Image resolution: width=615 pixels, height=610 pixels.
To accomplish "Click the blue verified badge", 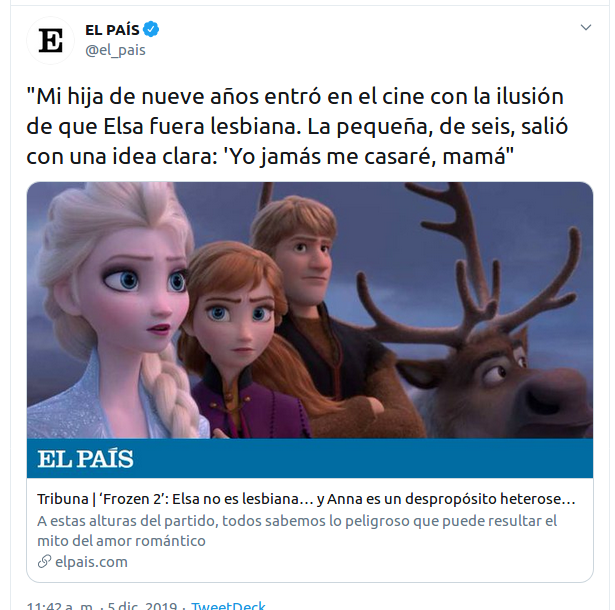I will point(151,29).
